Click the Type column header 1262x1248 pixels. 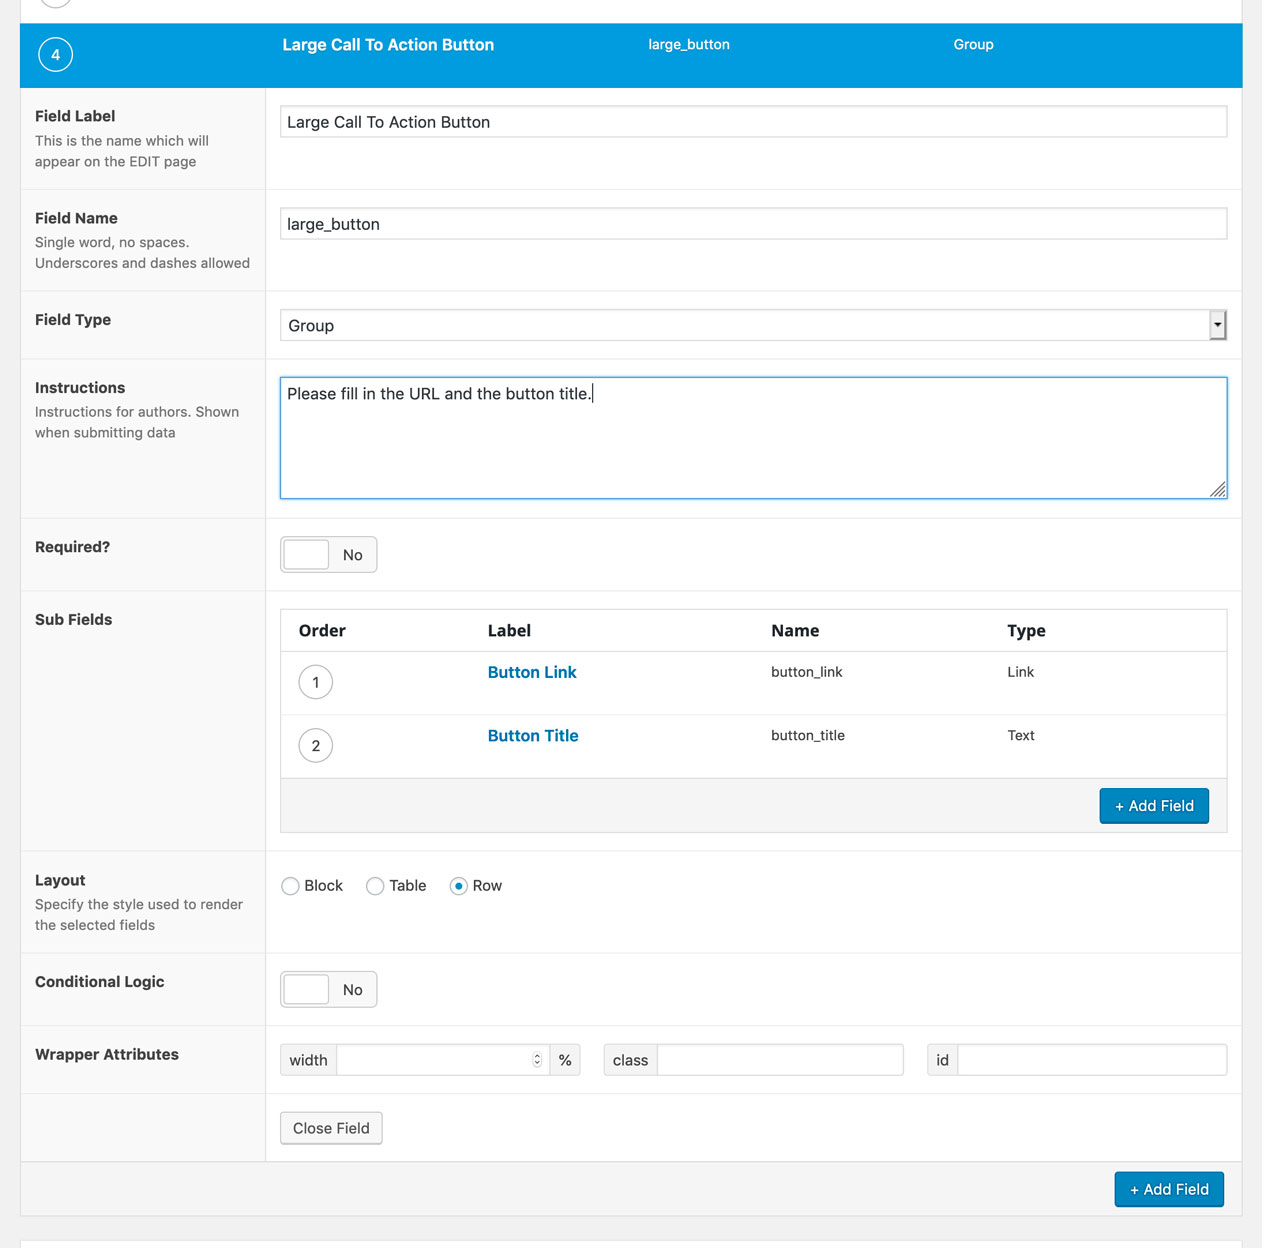click(x=1026, y=631)
